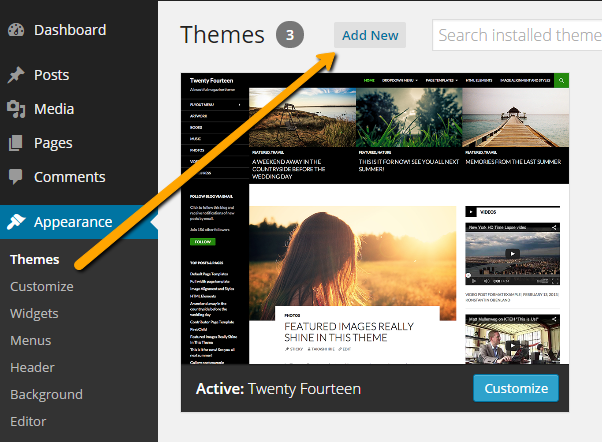This screenshot has width=602, height=442.
Task: Open the Dashboard menu
Action: pyautogui.click(x=70, y=30)
